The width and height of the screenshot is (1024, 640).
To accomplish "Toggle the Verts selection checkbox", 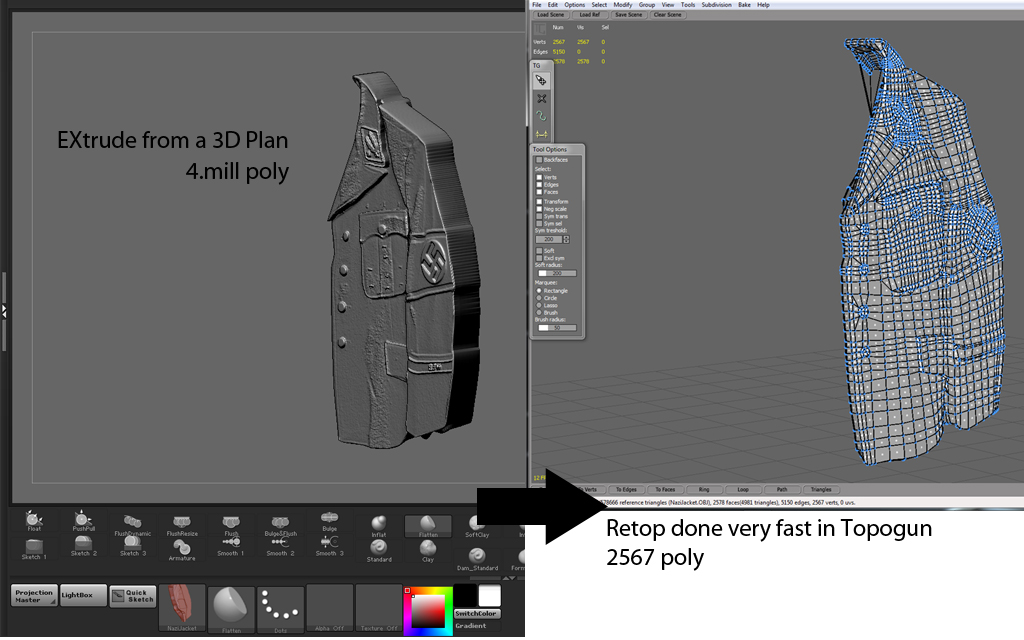I will point(539,178).
